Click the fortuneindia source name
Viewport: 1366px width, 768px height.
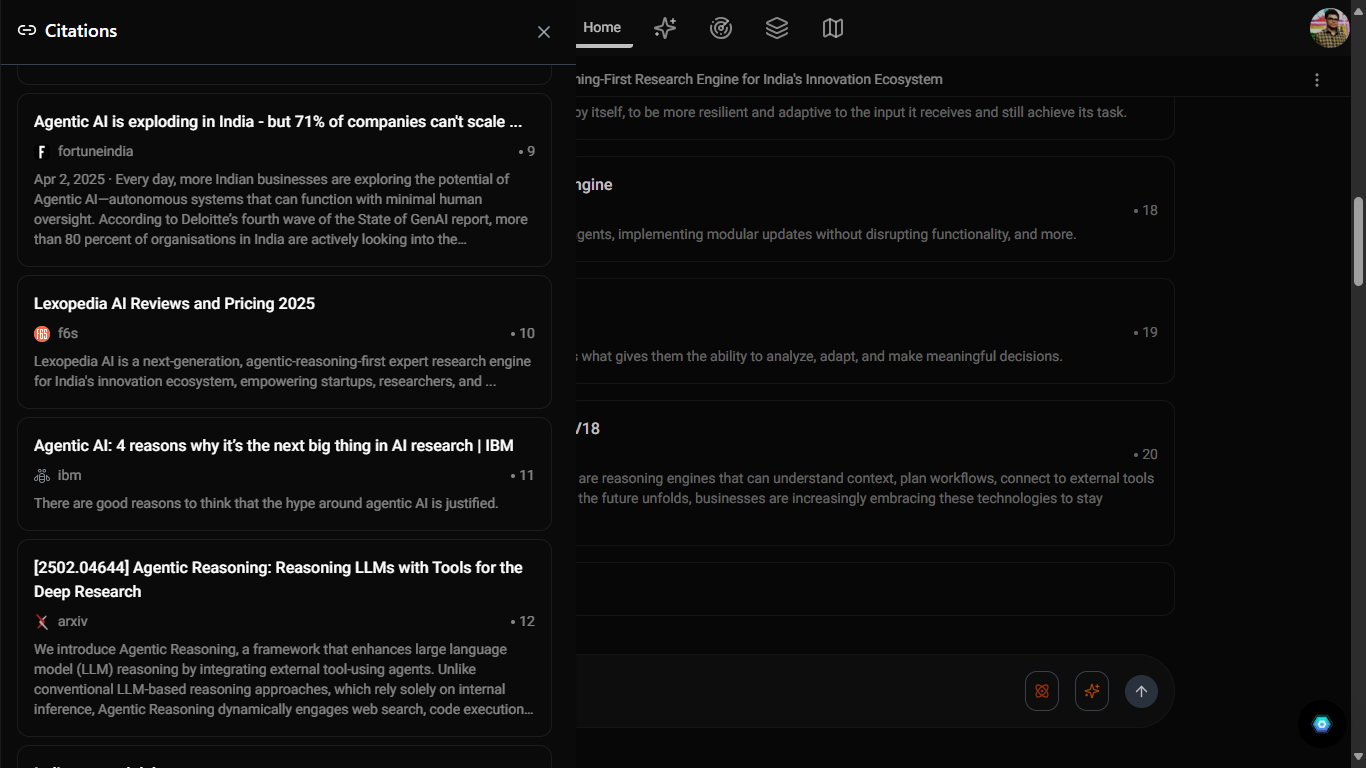95,152
